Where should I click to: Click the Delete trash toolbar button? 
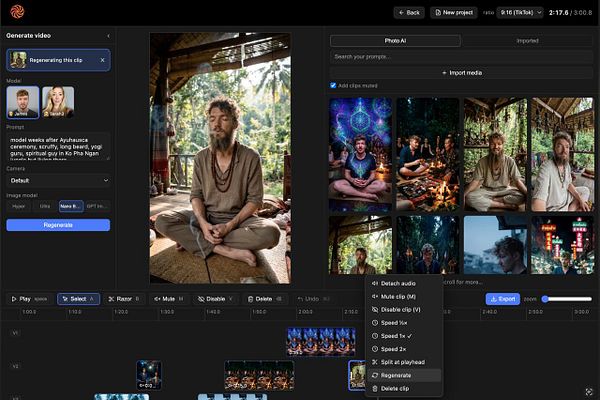pyautogui.click(x=264, y=299)
